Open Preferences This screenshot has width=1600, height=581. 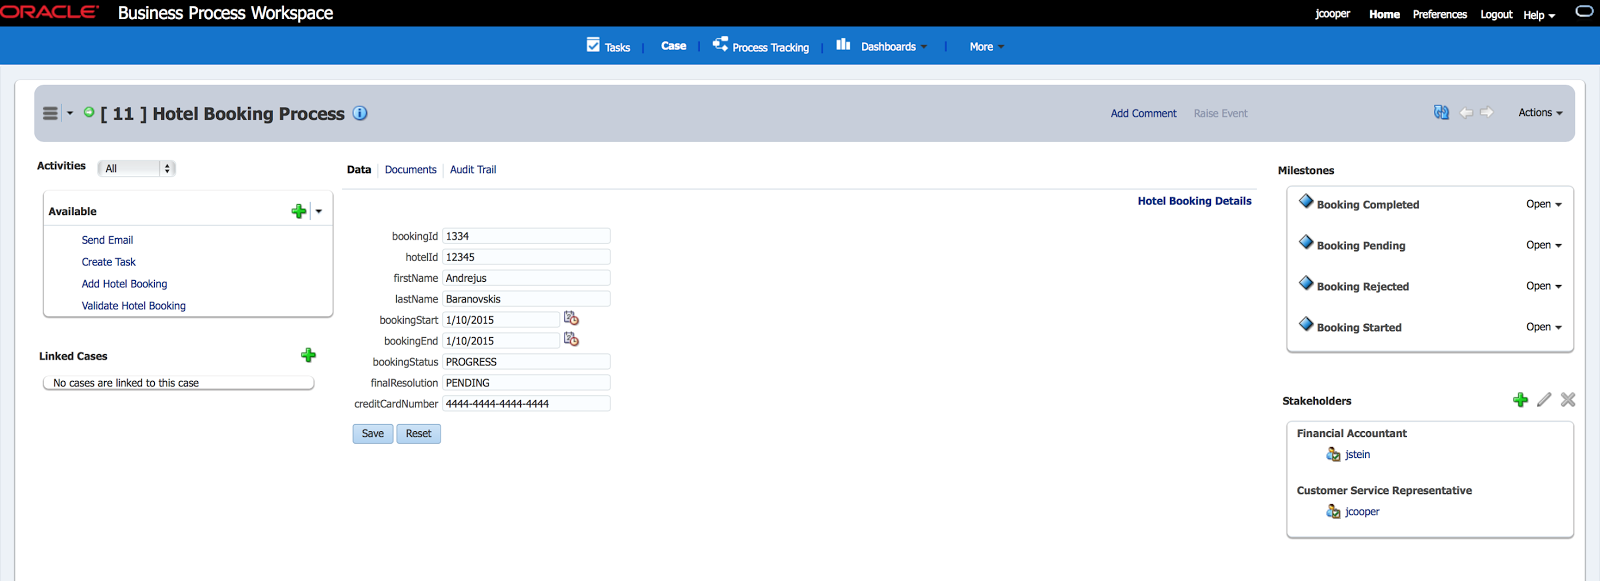click(x=1440, y=14)
